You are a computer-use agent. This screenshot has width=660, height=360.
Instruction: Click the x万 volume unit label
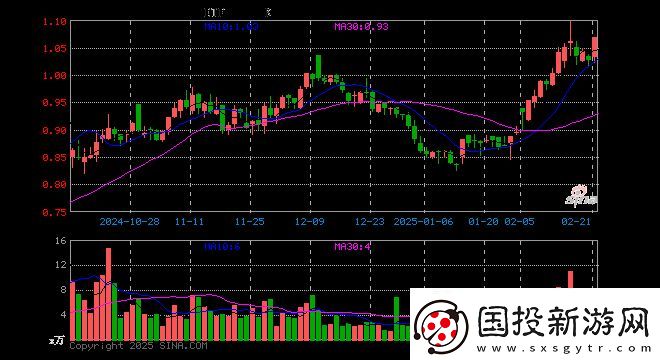[x=57, y=341]
